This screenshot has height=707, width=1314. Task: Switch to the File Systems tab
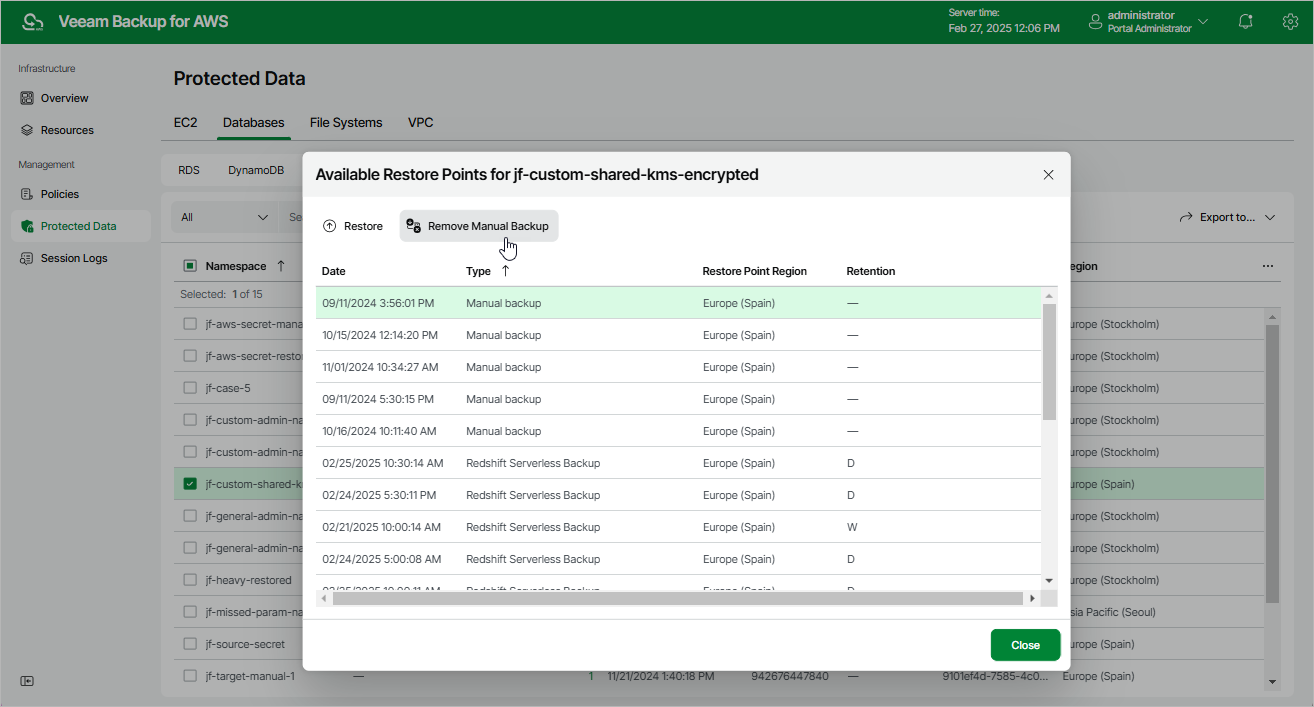(x=346, y=122)
